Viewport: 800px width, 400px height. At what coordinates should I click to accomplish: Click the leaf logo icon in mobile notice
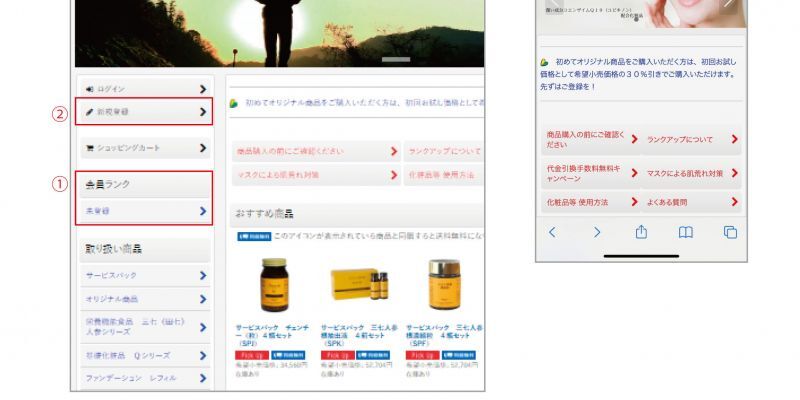click(x=544, y=62)
